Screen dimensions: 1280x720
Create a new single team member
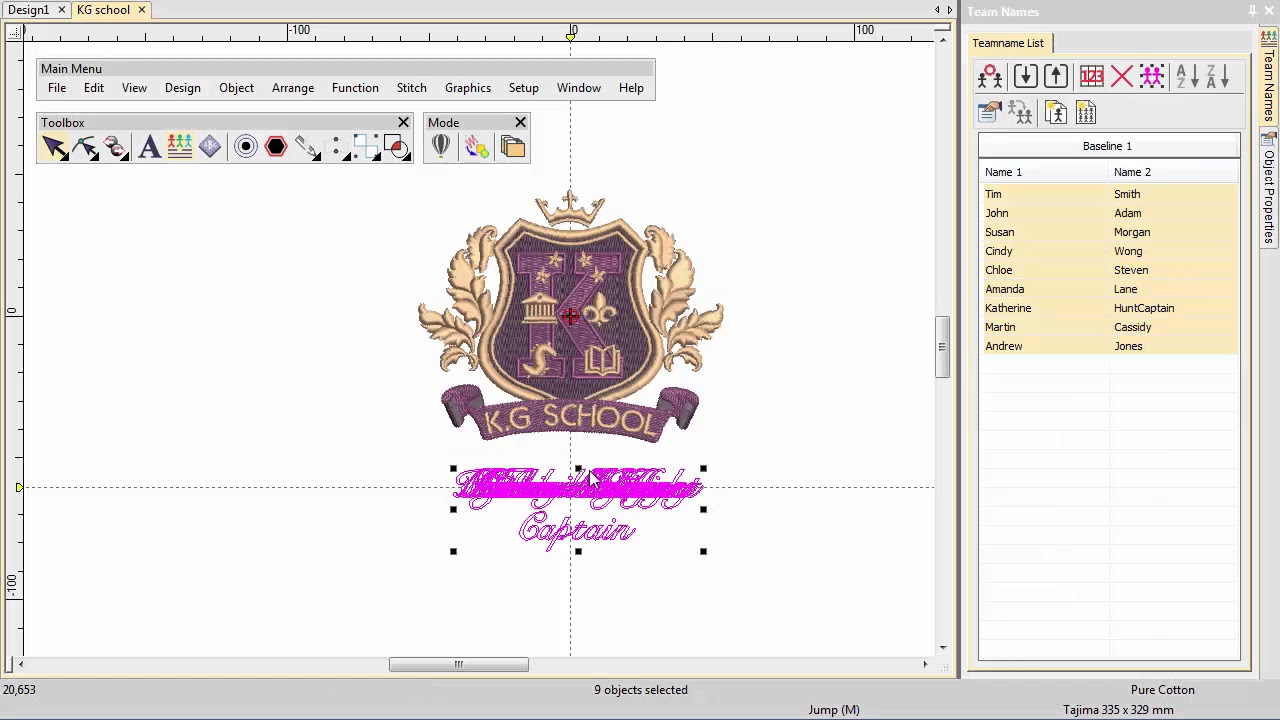coord(1056,112)
